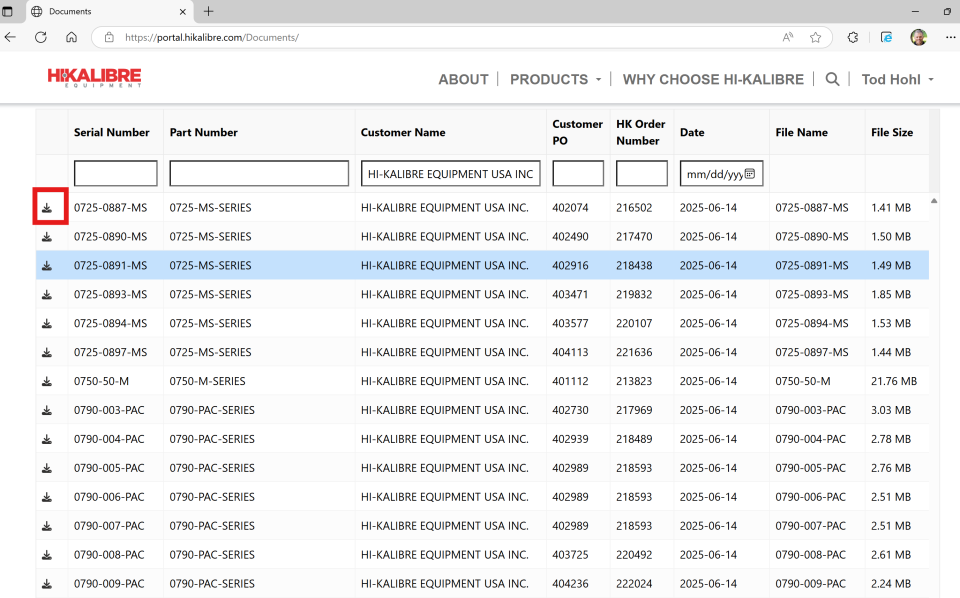Sort by File Size column header

pyautogui.click(x=892, y=132)
